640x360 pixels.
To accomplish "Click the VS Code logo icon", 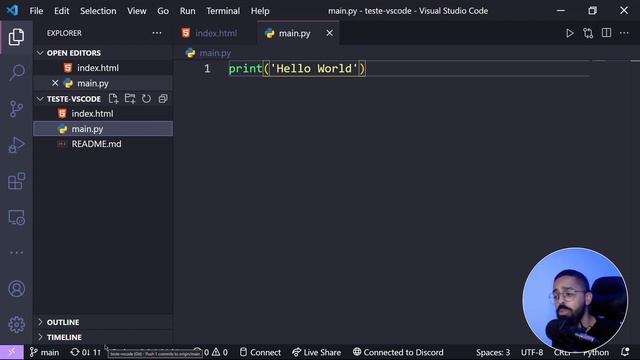I will point(12,10).
